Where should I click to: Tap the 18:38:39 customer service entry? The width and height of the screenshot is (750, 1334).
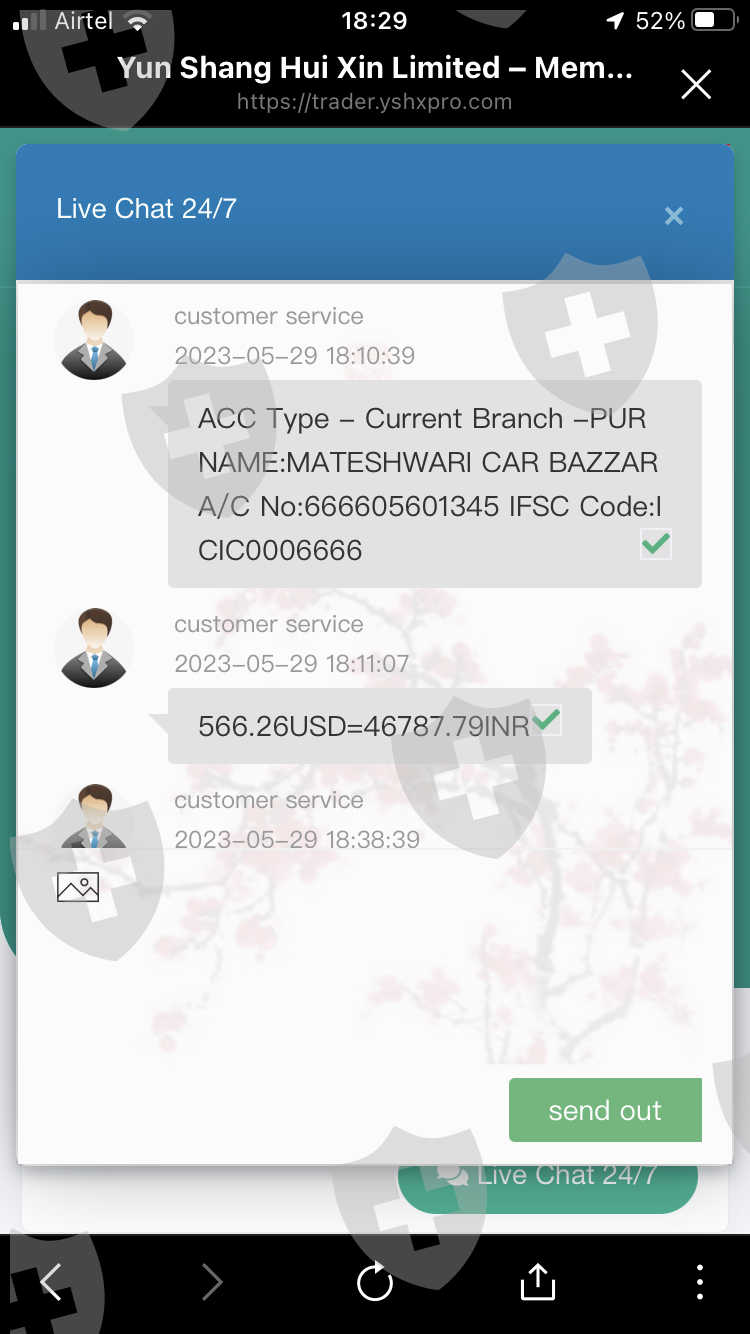pos(297,820)
